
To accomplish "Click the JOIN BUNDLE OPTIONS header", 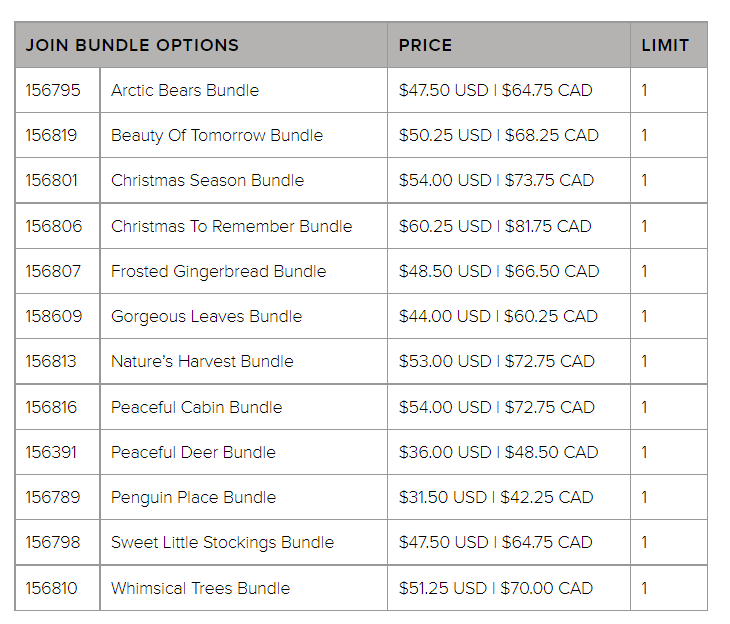I will pos(132,45).
